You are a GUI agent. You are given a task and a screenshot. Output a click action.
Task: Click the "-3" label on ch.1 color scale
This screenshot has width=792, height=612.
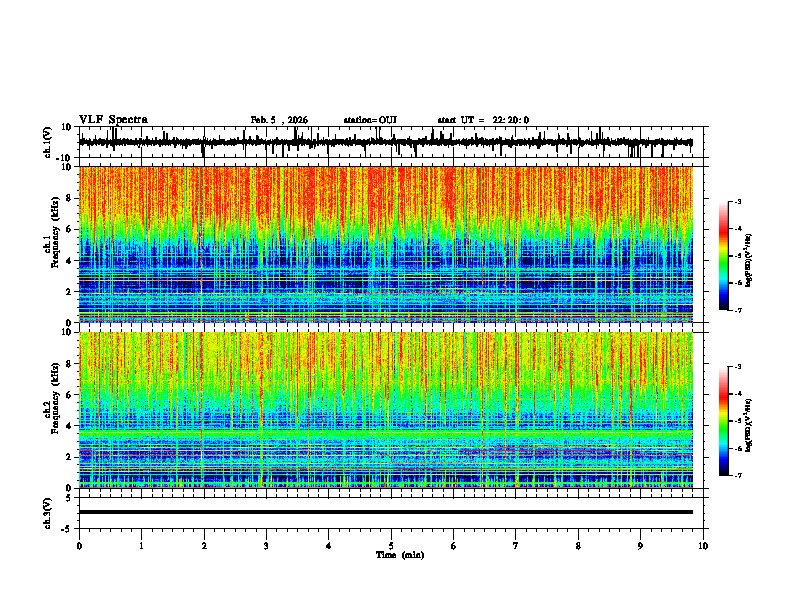click(737, 201)
